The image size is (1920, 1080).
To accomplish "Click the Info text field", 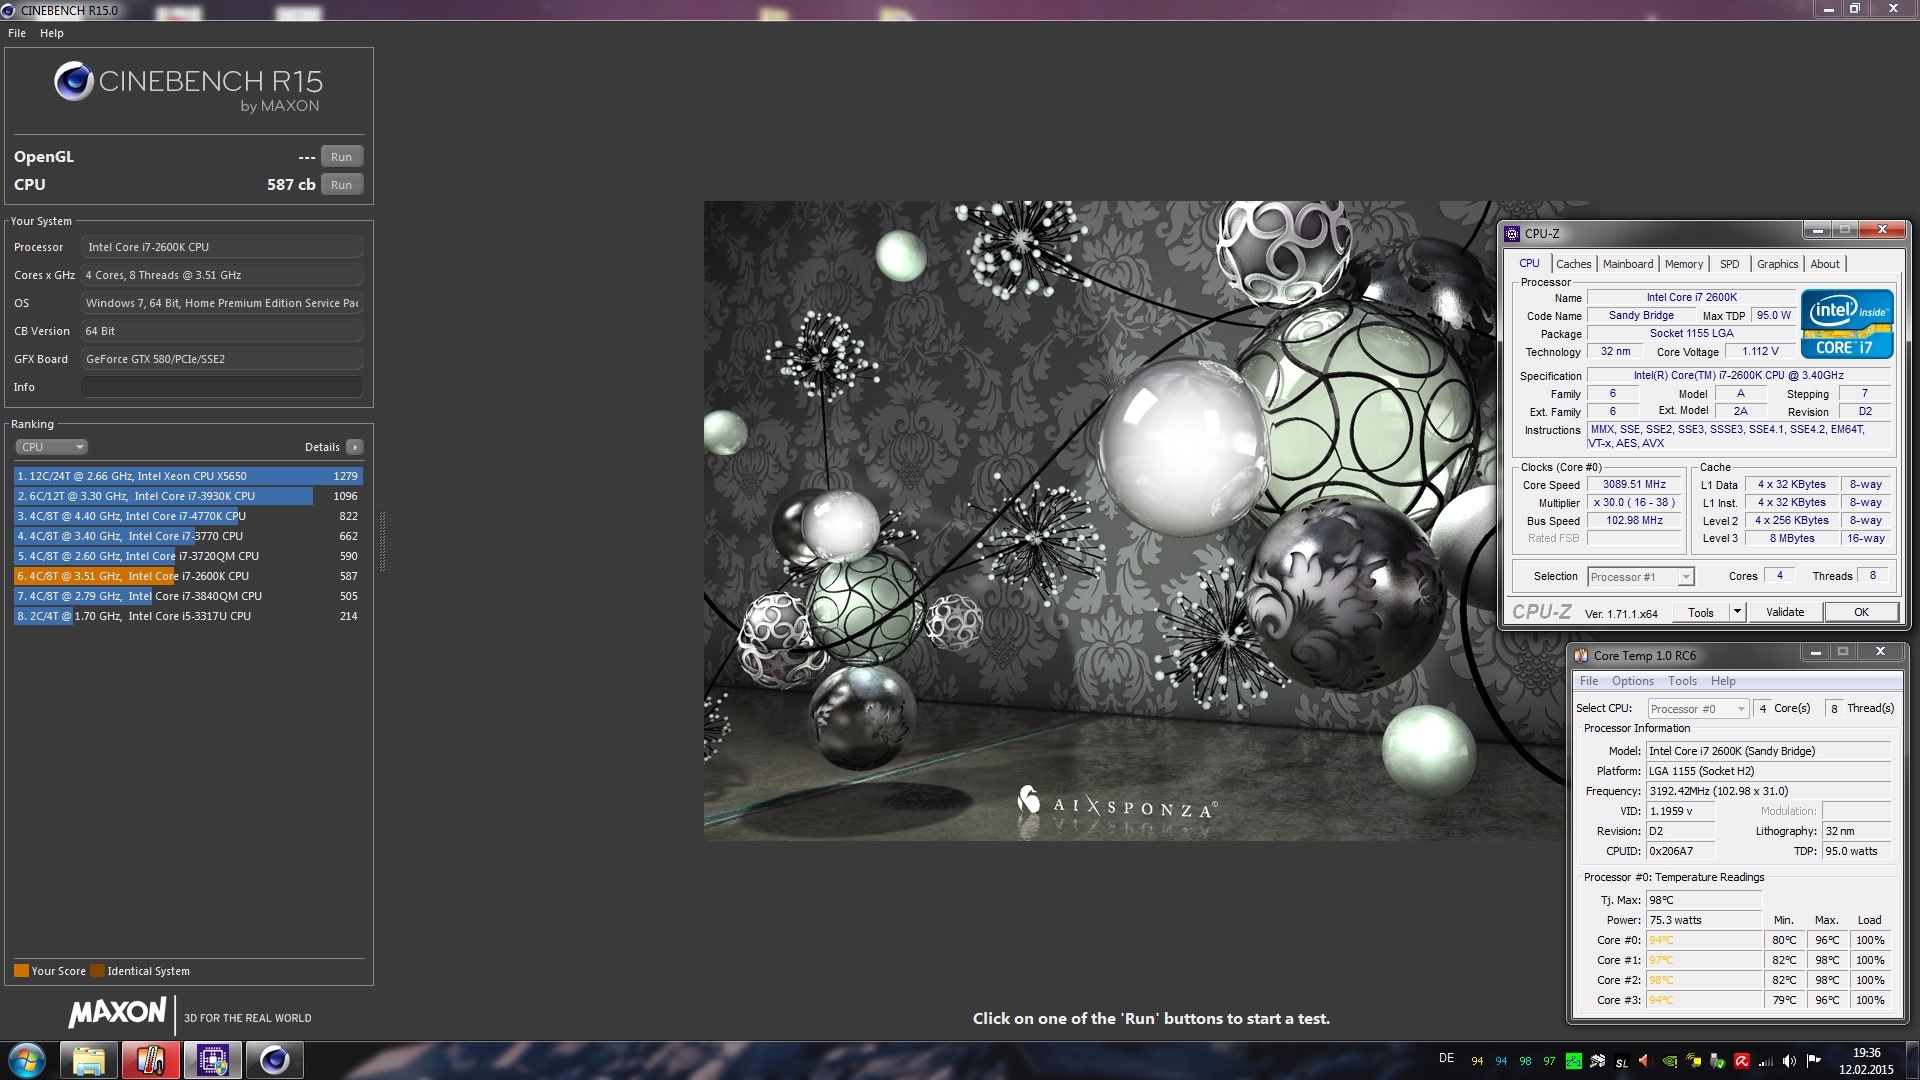I will point(221,387).
